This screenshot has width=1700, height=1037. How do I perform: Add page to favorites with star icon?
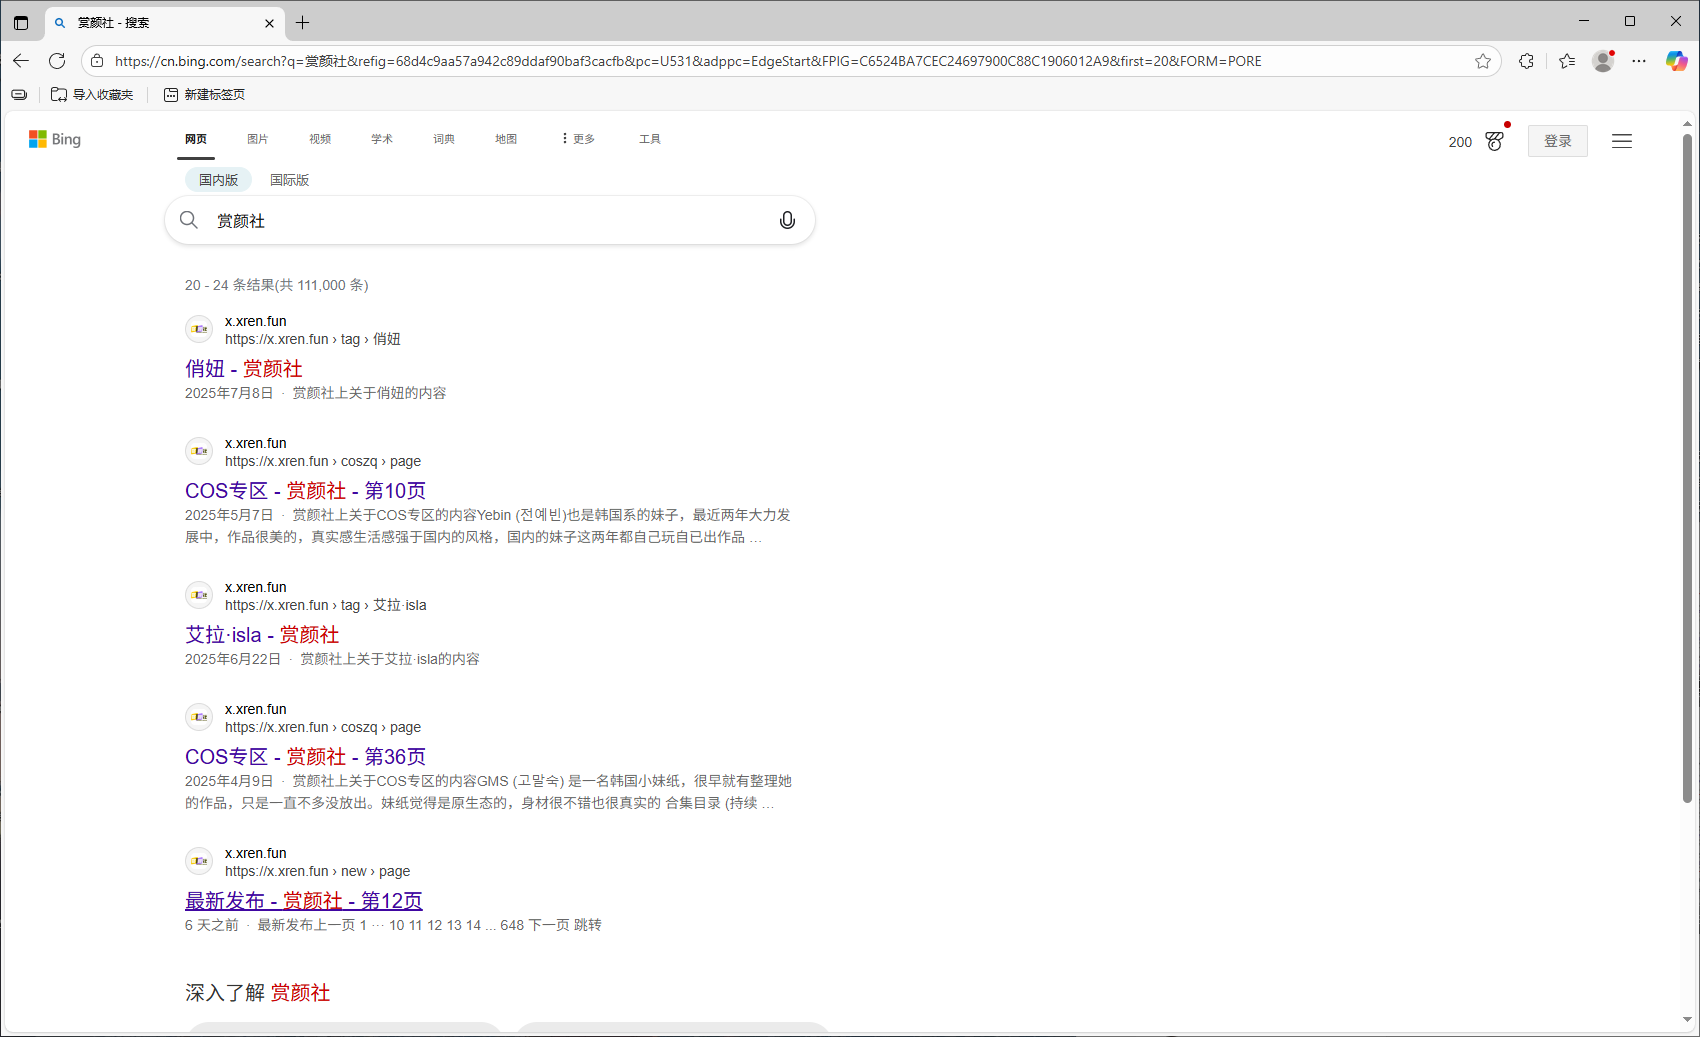1482,61
